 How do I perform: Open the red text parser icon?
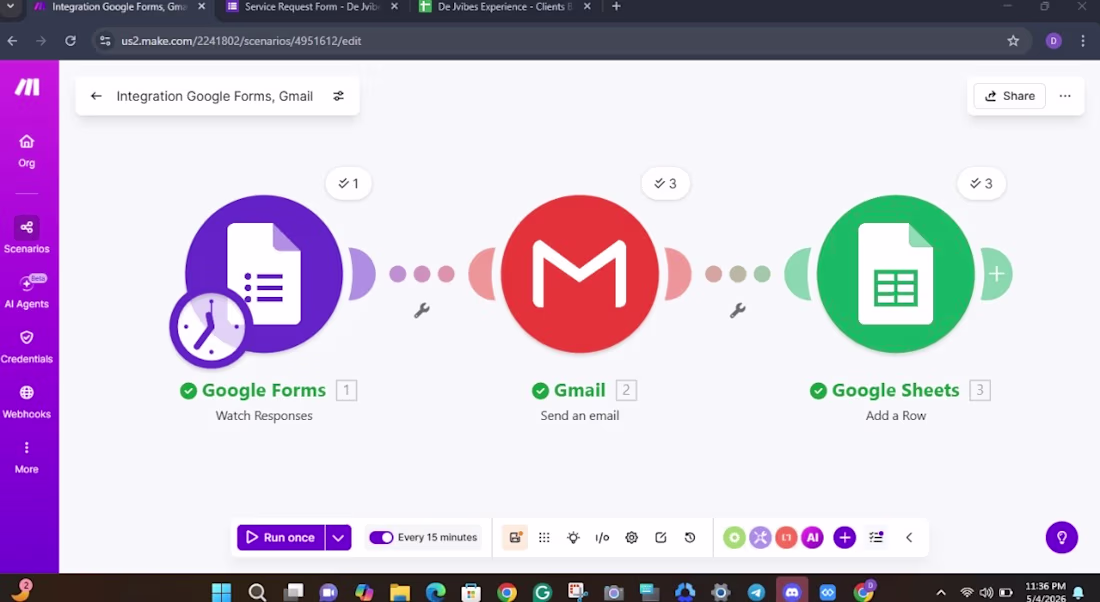786,537
